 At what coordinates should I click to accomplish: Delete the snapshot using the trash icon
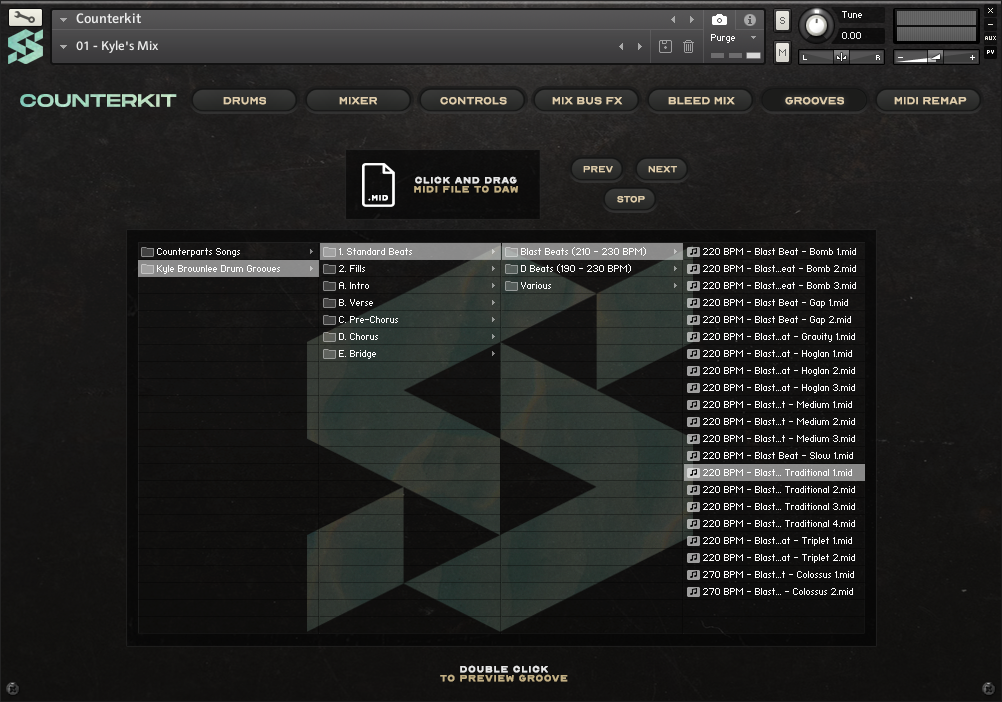pos(687,46)
